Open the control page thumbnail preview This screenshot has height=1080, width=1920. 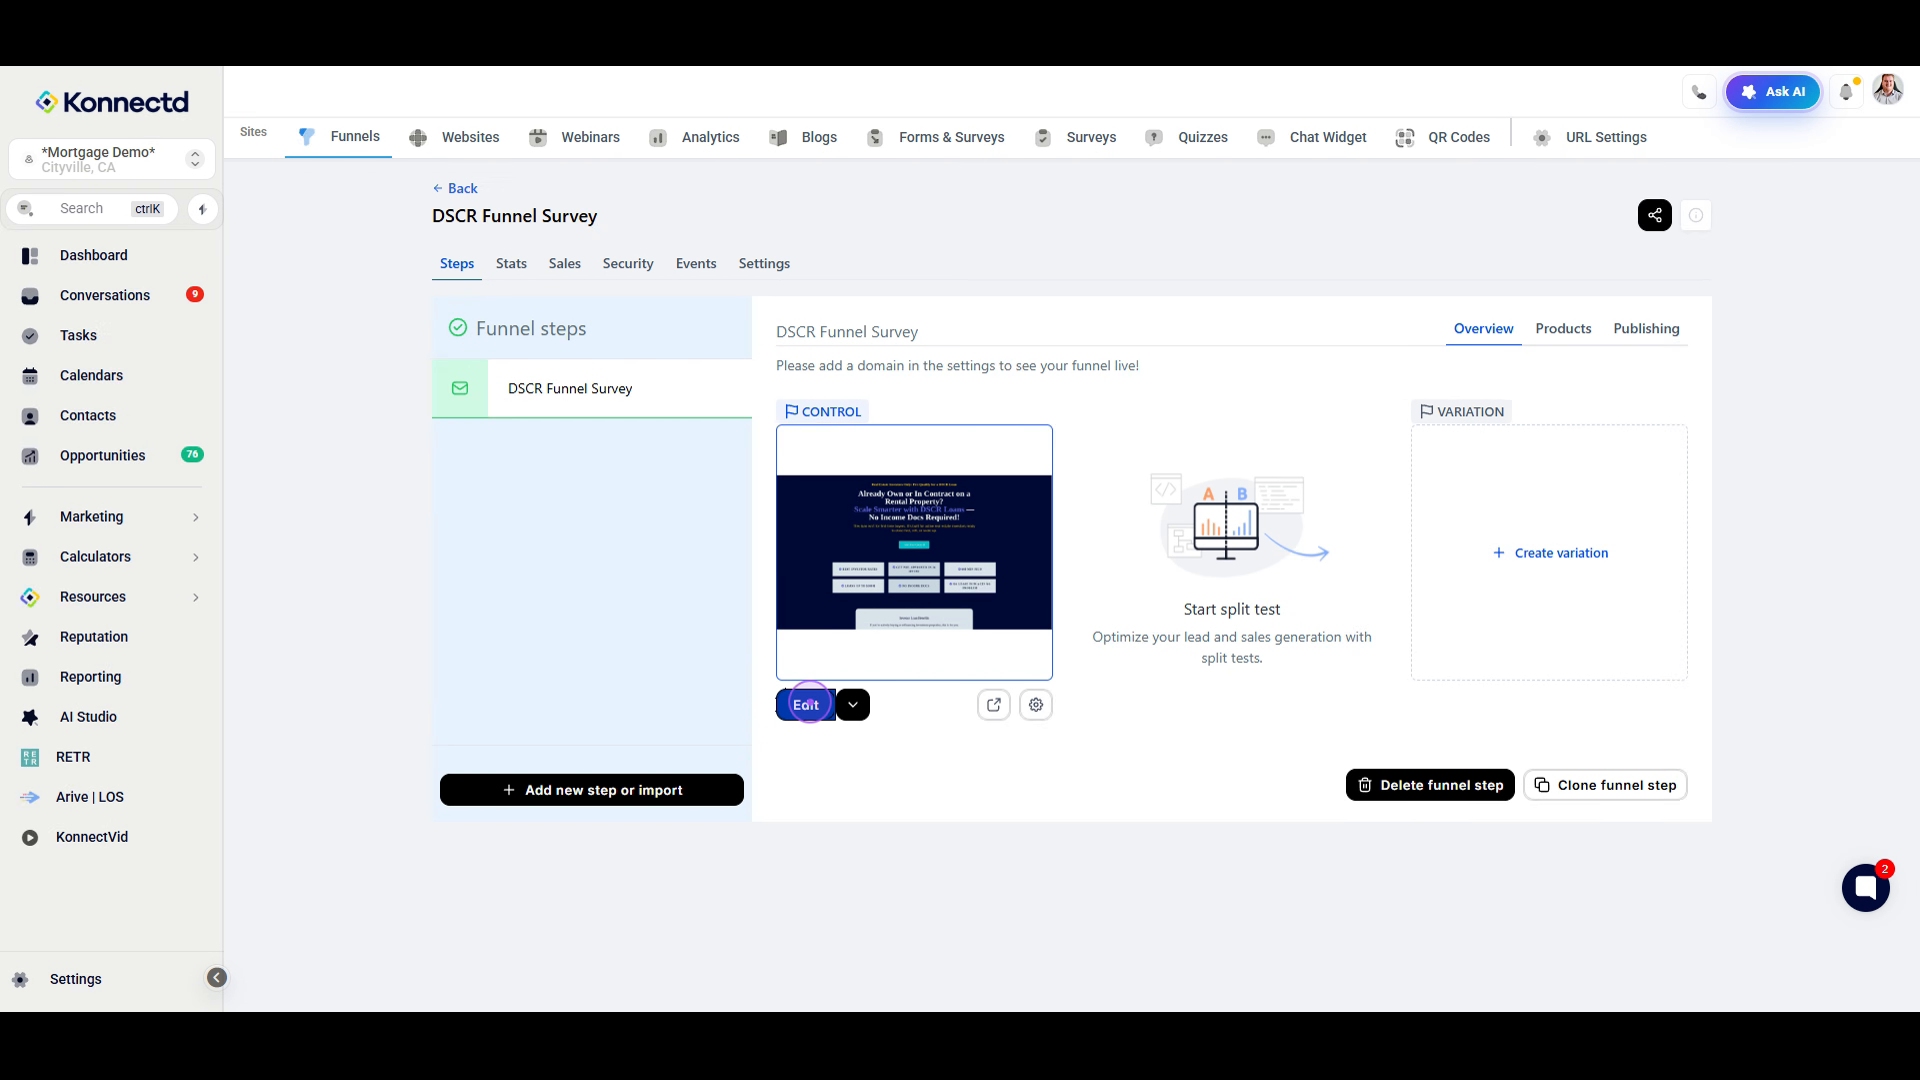(x=914, y=552)
